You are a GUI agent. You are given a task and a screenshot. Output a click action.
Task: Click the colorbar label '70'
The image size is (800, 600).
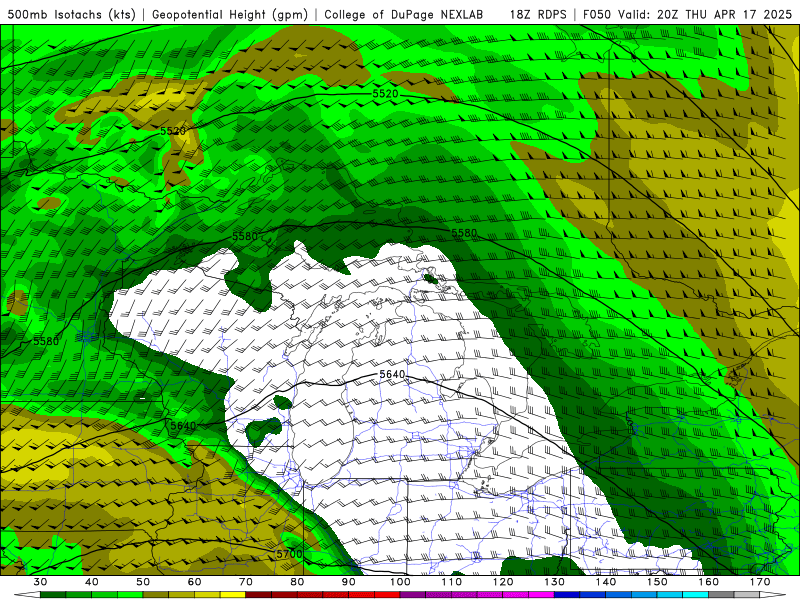(246, 582)
